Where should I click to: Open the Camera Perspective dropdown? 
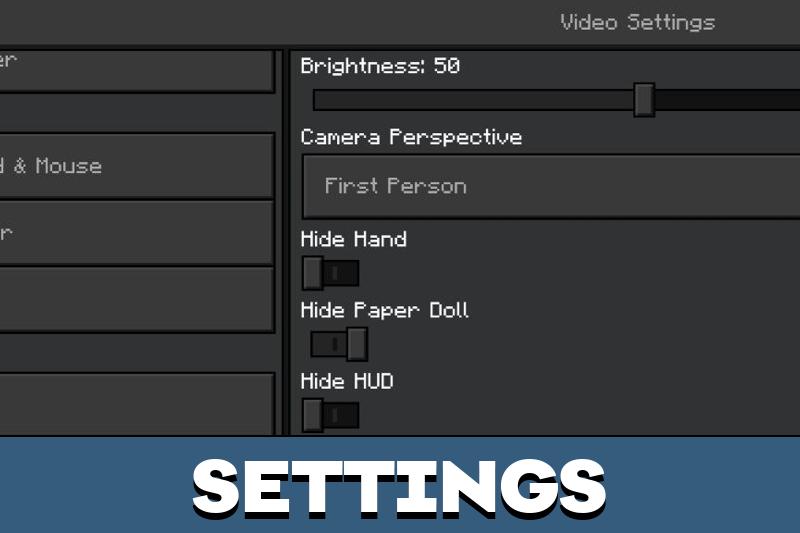pos(551,187)
